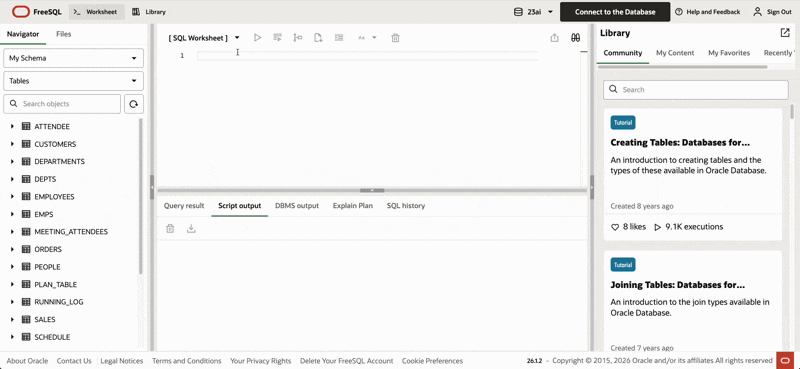The height and width of the screenshot is (369, 800).
Task: Click the new file icon in toolbar
Action: [318, 37]
